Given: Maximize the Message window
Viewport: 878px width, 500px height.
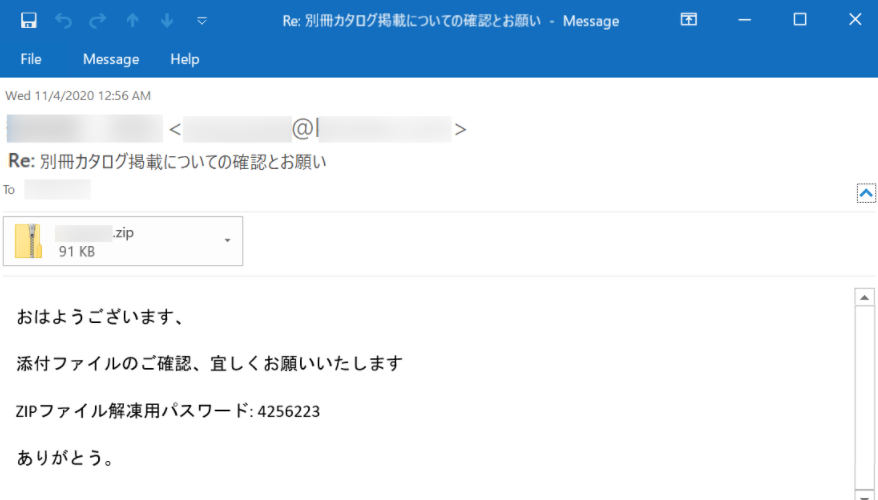Looking at the screenshot, I should point(800,20).
